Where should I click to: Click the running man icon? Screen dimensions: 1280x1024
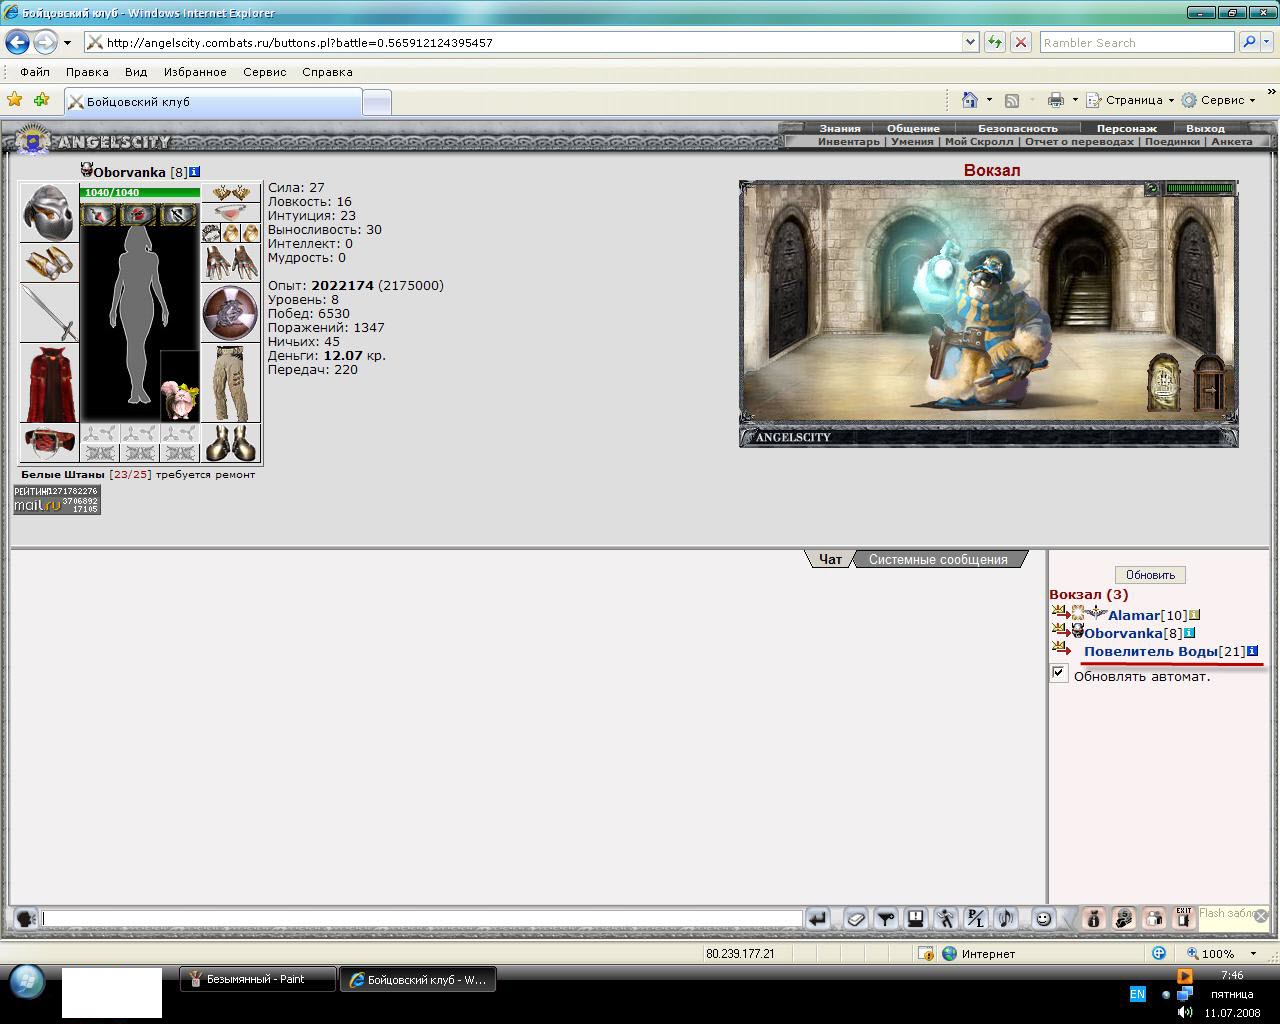[946, 918]
